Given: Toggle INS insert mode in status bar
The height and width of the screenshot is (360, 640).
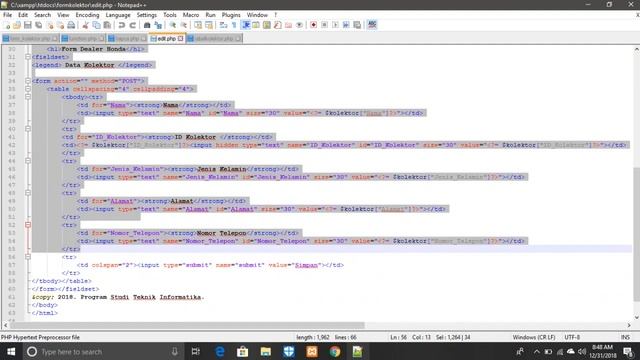Looking at the screenshot, I should click(625, 337).
